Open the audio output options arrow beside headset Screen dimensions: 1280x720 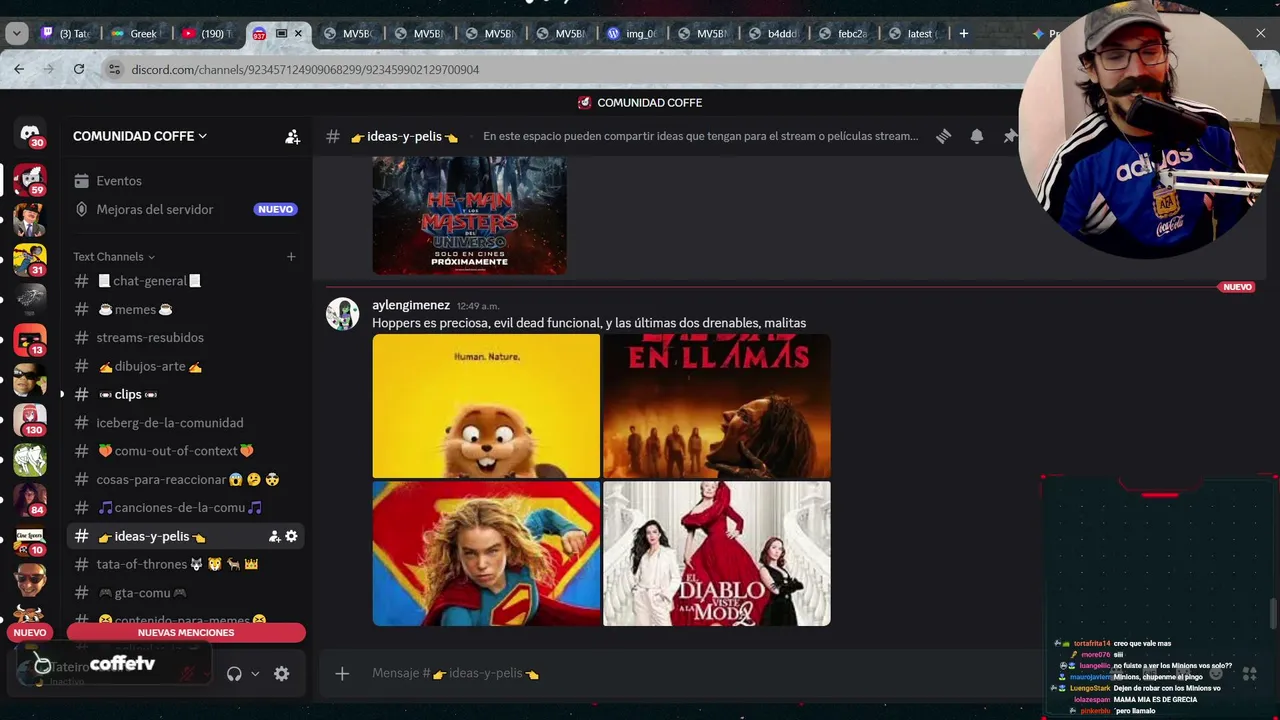click(255, 674)
